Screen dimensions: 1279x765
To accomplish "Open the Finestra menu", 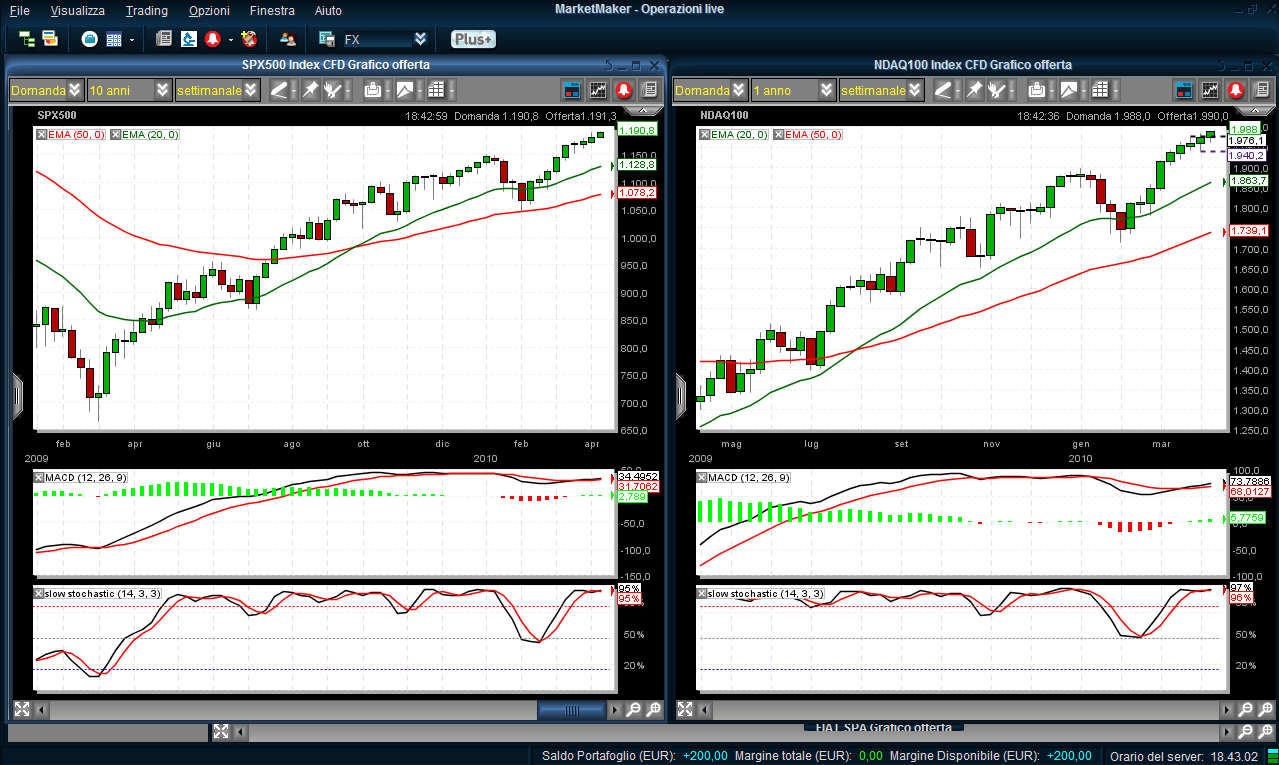I will click(272, 10).
